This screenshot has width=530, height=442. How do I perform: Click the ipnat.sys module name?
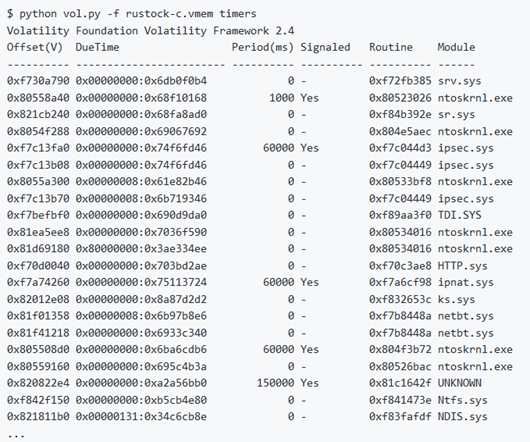pyautogui.click(x=465, y=283)
